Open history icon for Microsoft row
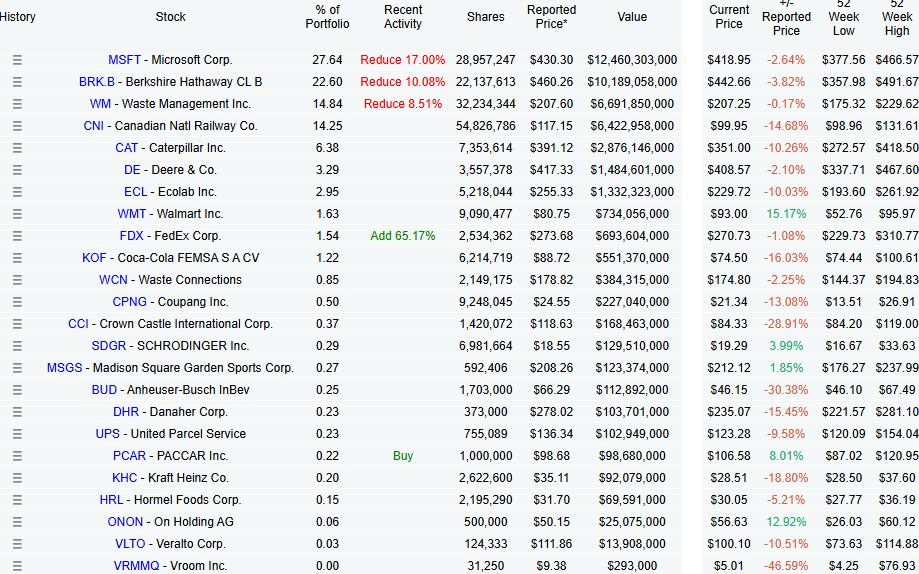 [17, 60]
